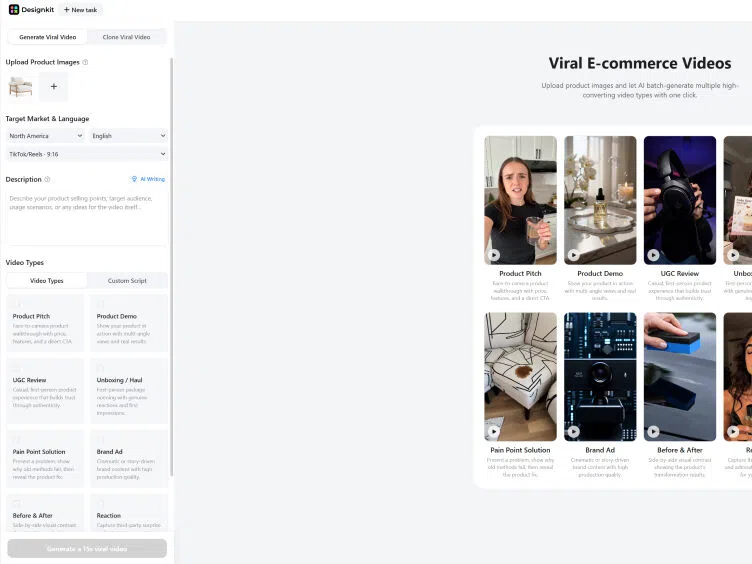Play the Unboxing sample video
Screen dimensions: 752x564
point(733,255)
